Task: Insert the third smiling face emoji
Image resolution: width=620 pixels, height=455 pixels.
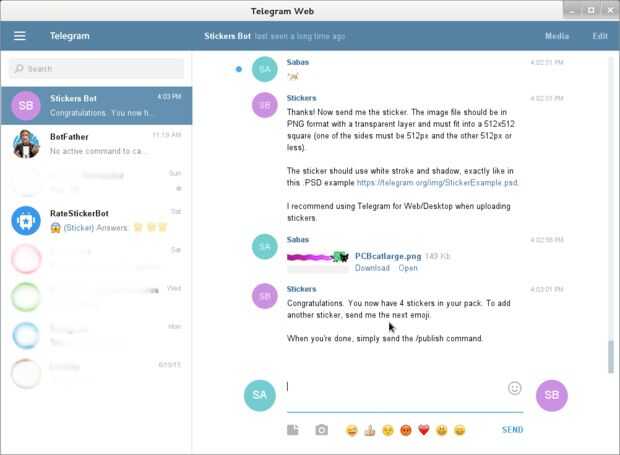Action: point(388,430)
